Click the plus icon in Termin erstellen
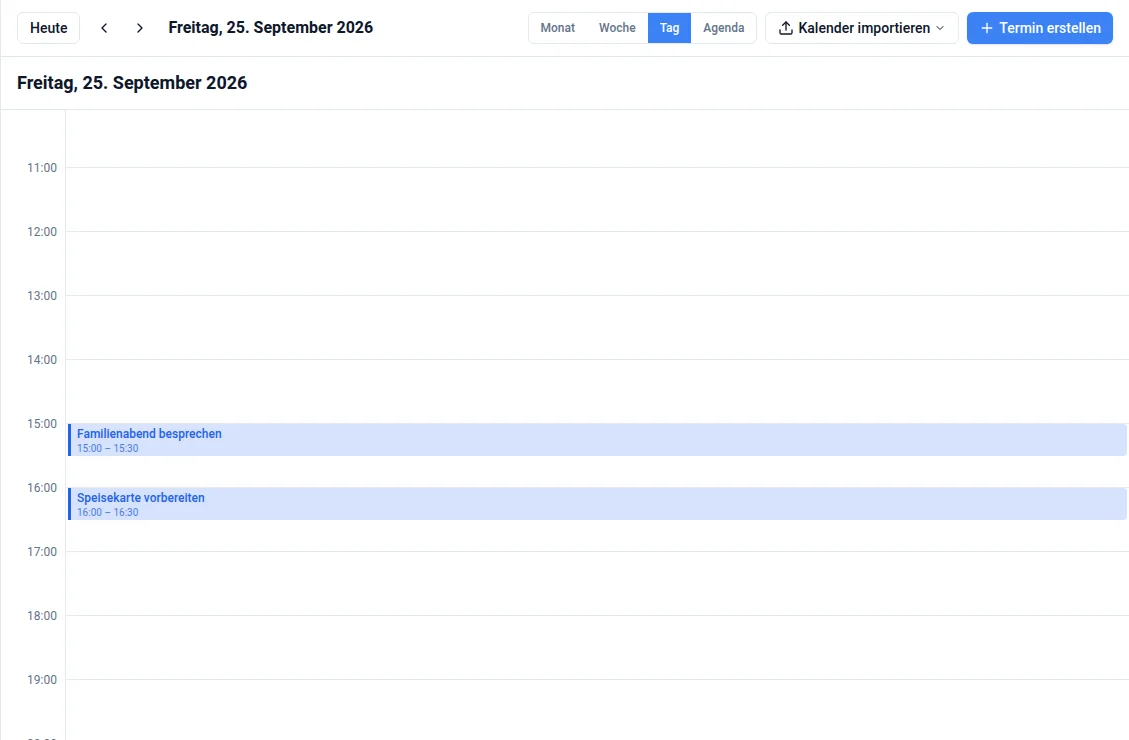This screenshot has height=740, width=1129. 986,28
